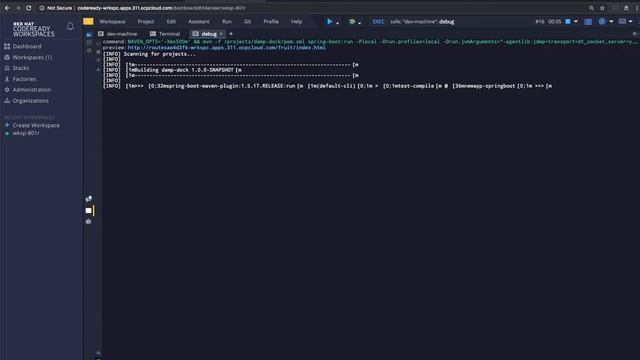Expand dropdown next to the circular status icon
This screenshot has width=640, height=360.
point(611,22)
